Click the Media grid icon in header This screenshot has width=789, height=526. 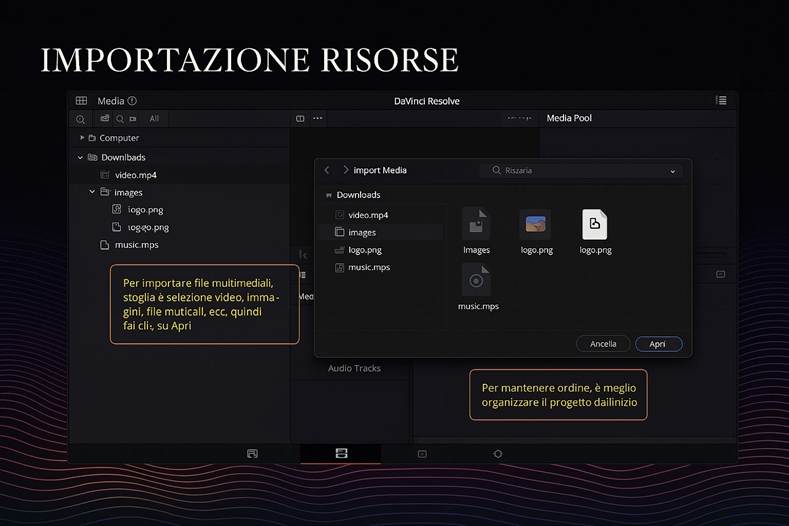pos(82,101)
